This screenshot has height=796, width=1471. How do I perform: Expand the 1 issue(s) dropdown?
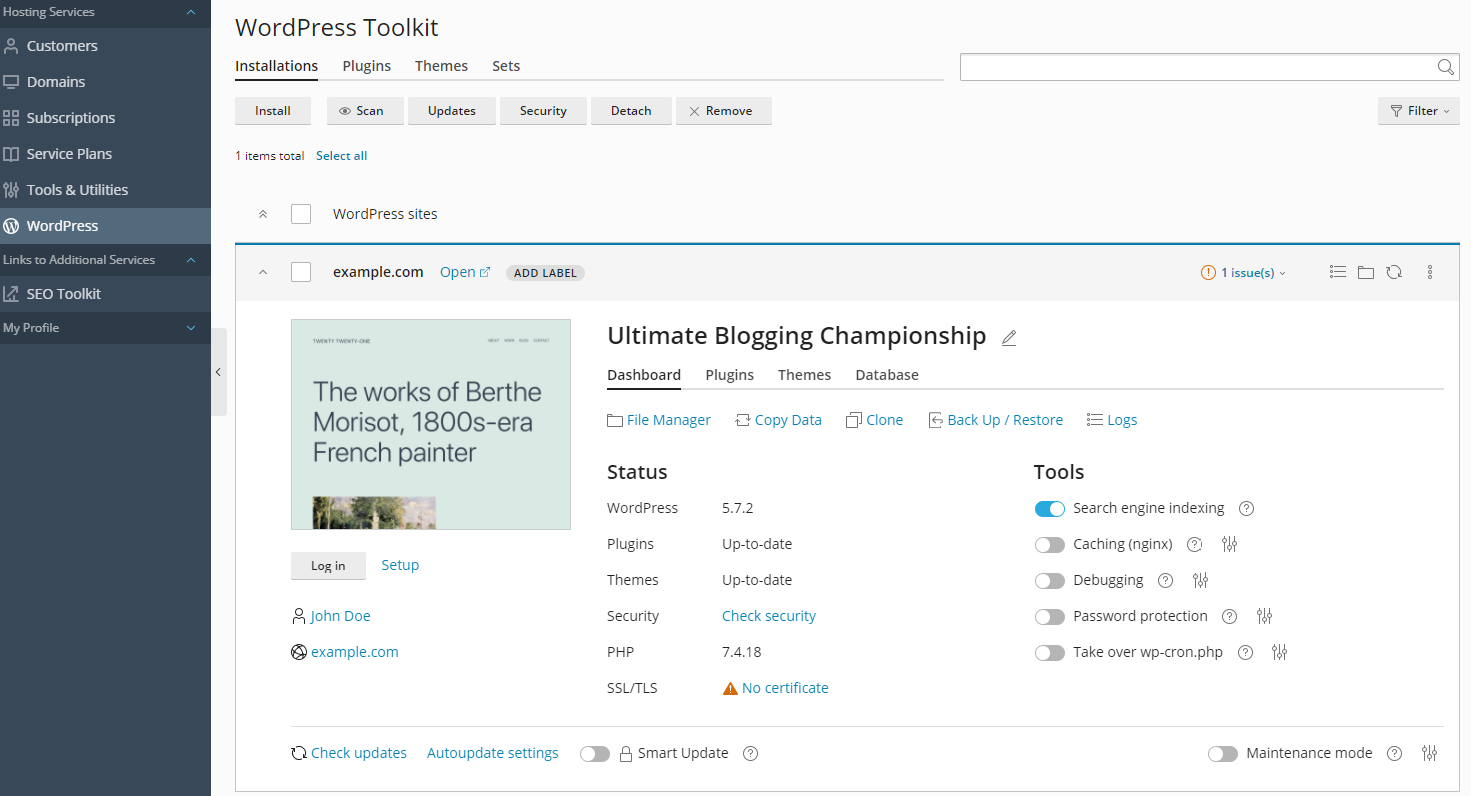click(1245, 273)
